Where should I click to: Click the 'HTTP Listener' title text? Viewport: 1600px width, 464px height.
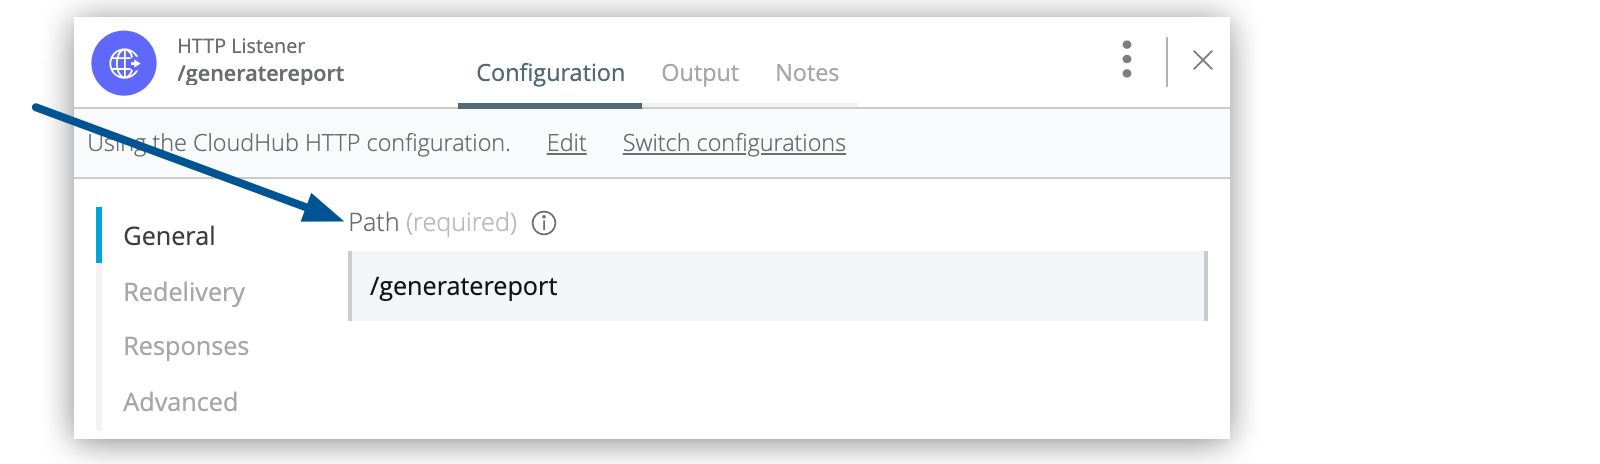pyautogui.click(x=241, y=46)
